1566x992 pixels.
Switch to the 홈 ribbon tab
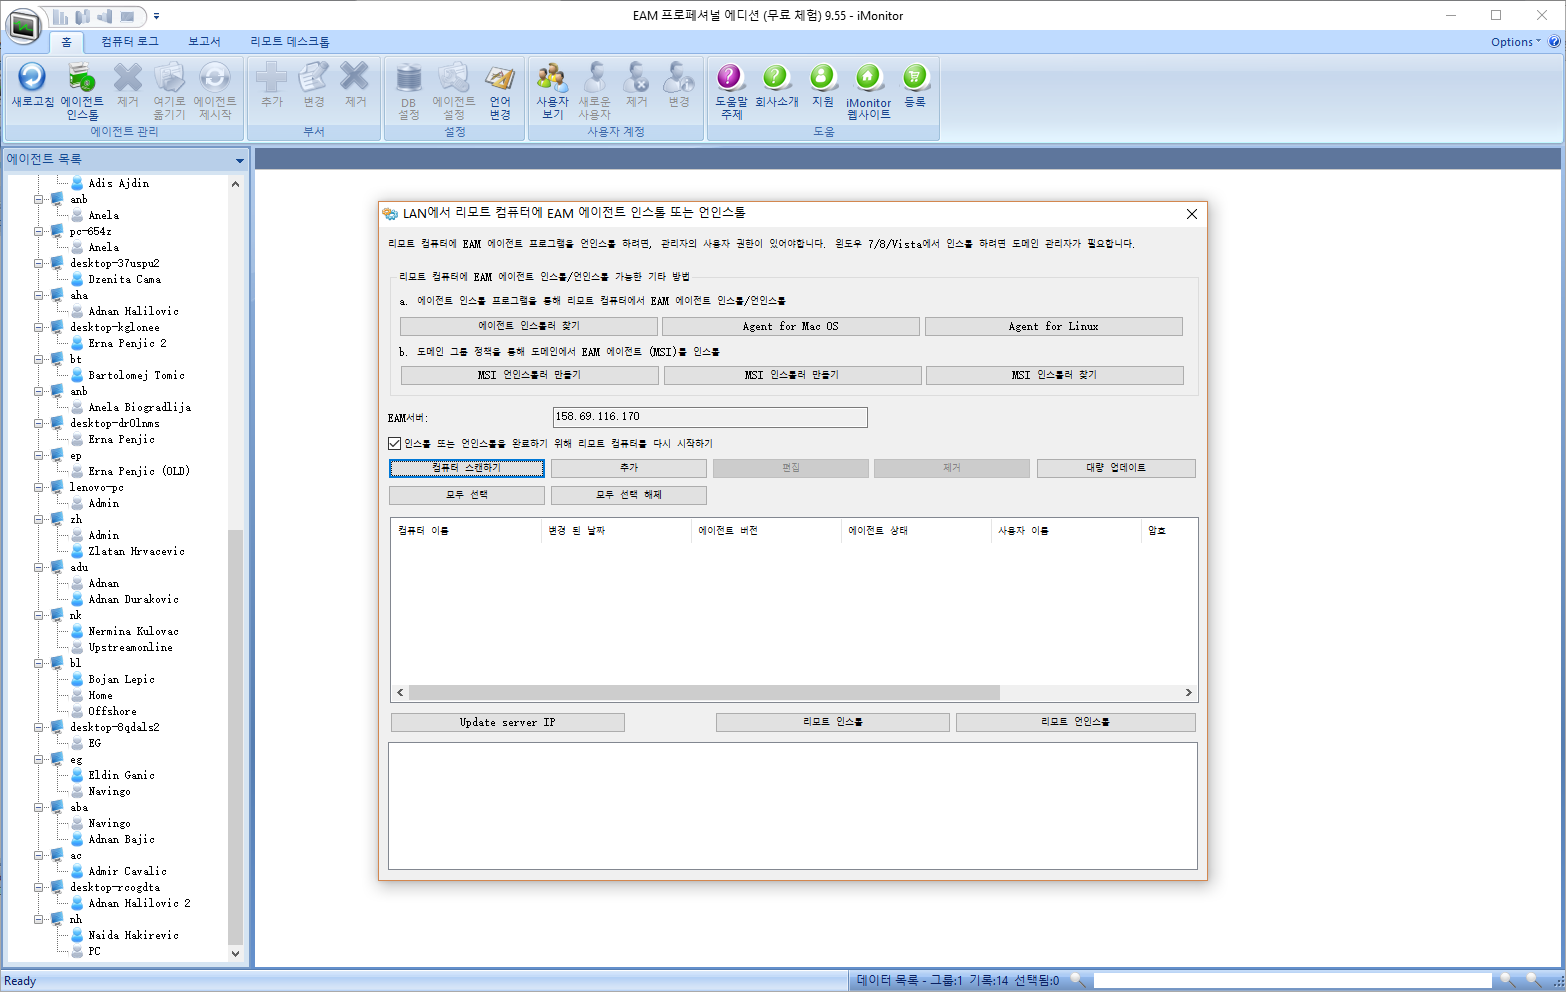67,42
